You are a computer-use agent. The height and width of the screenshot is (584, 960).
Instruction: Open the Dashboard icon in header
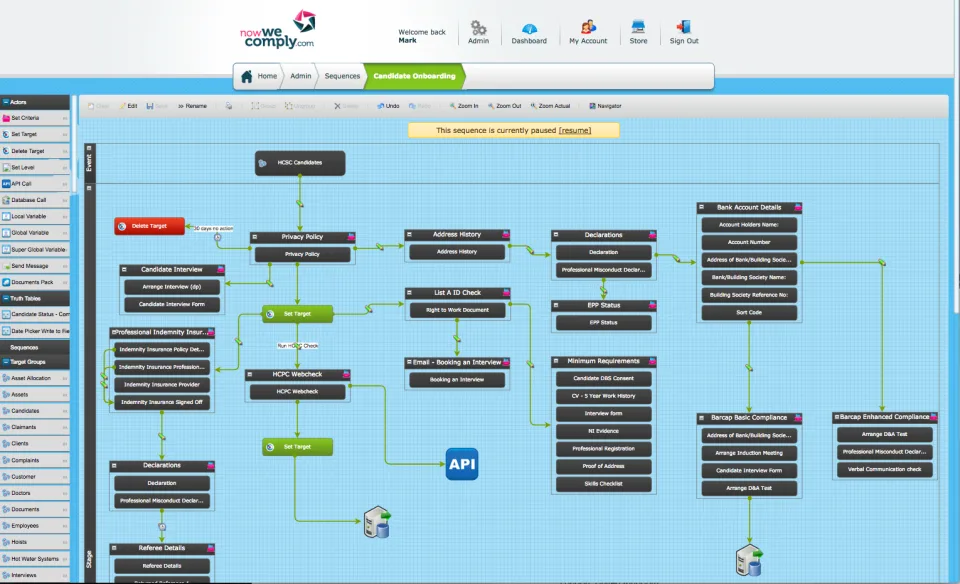(529, 28)
